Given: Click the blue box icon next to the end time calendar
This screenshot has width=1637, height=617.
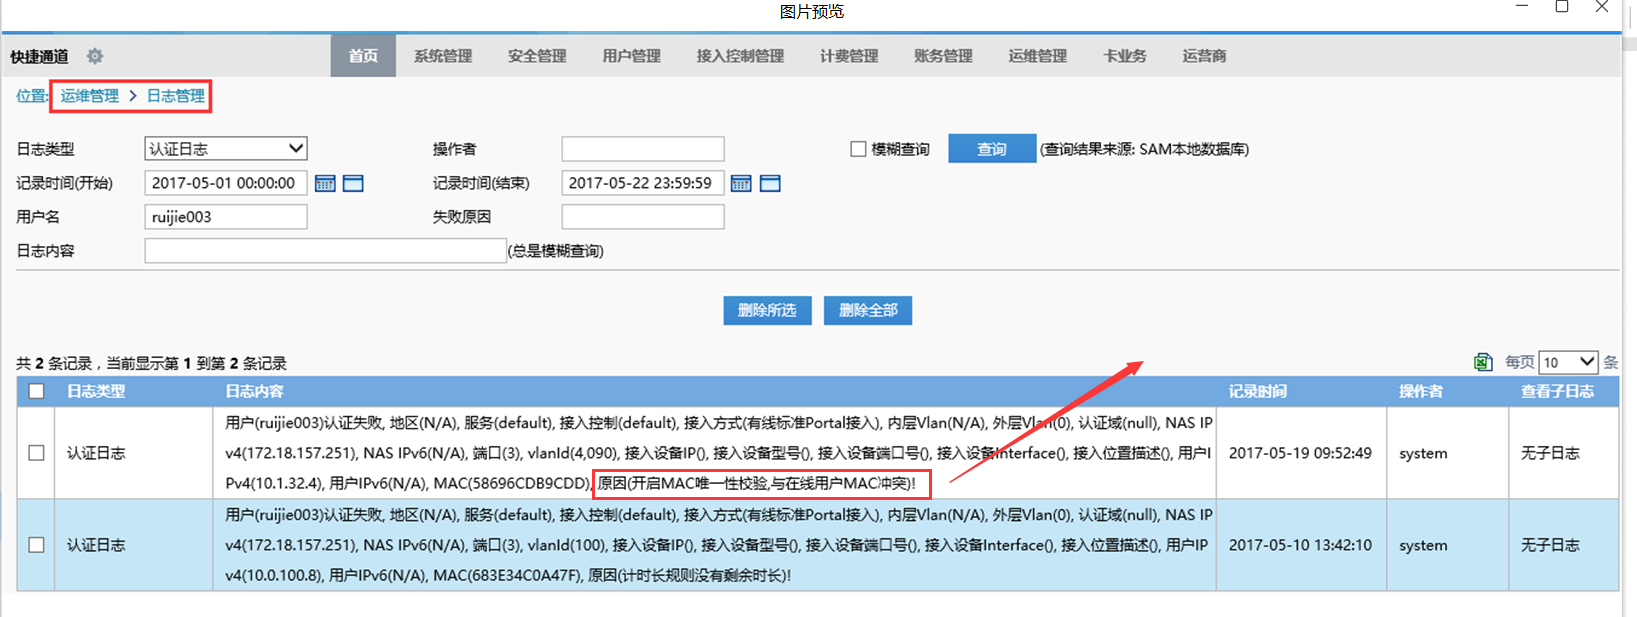Looking at the screenshot, I should [770, 183].
